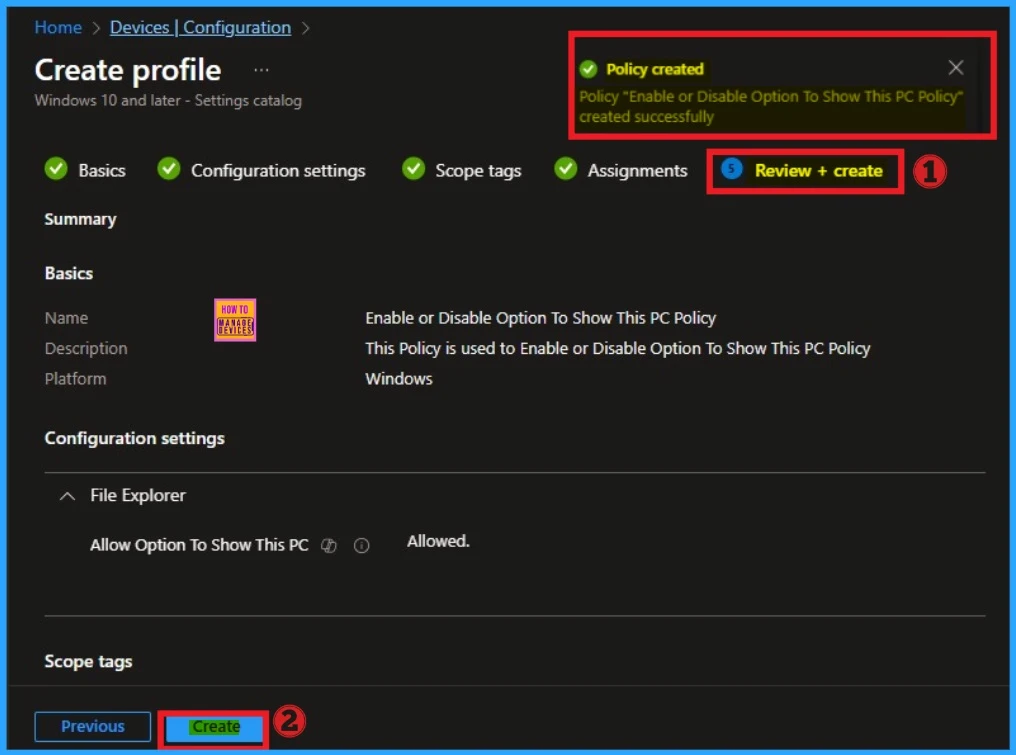Dismiss the Policy created notification

955,67
